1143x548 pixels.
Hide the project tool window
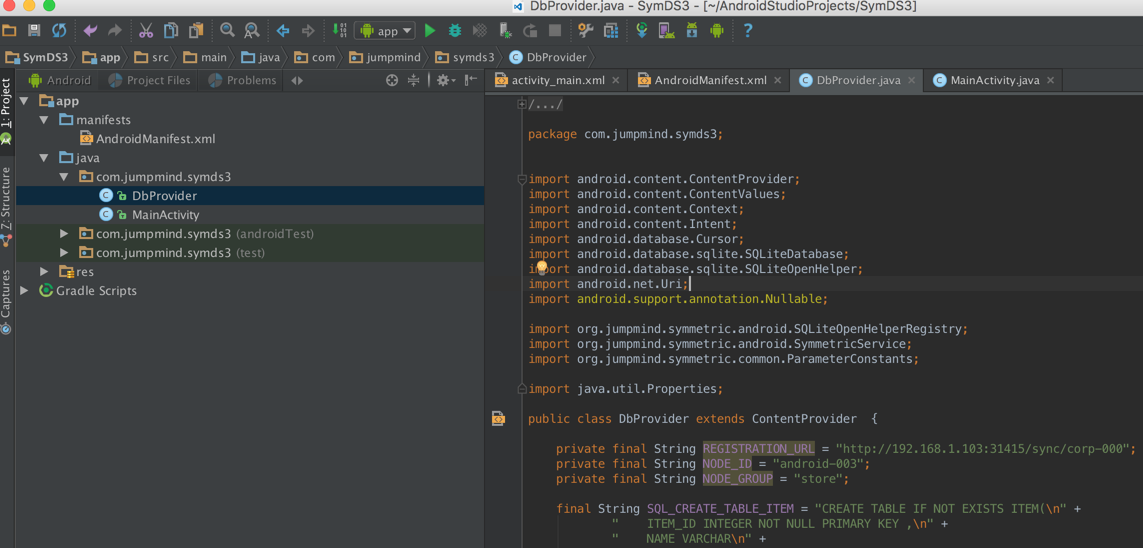pyautogui.click(x=471, y=80)
